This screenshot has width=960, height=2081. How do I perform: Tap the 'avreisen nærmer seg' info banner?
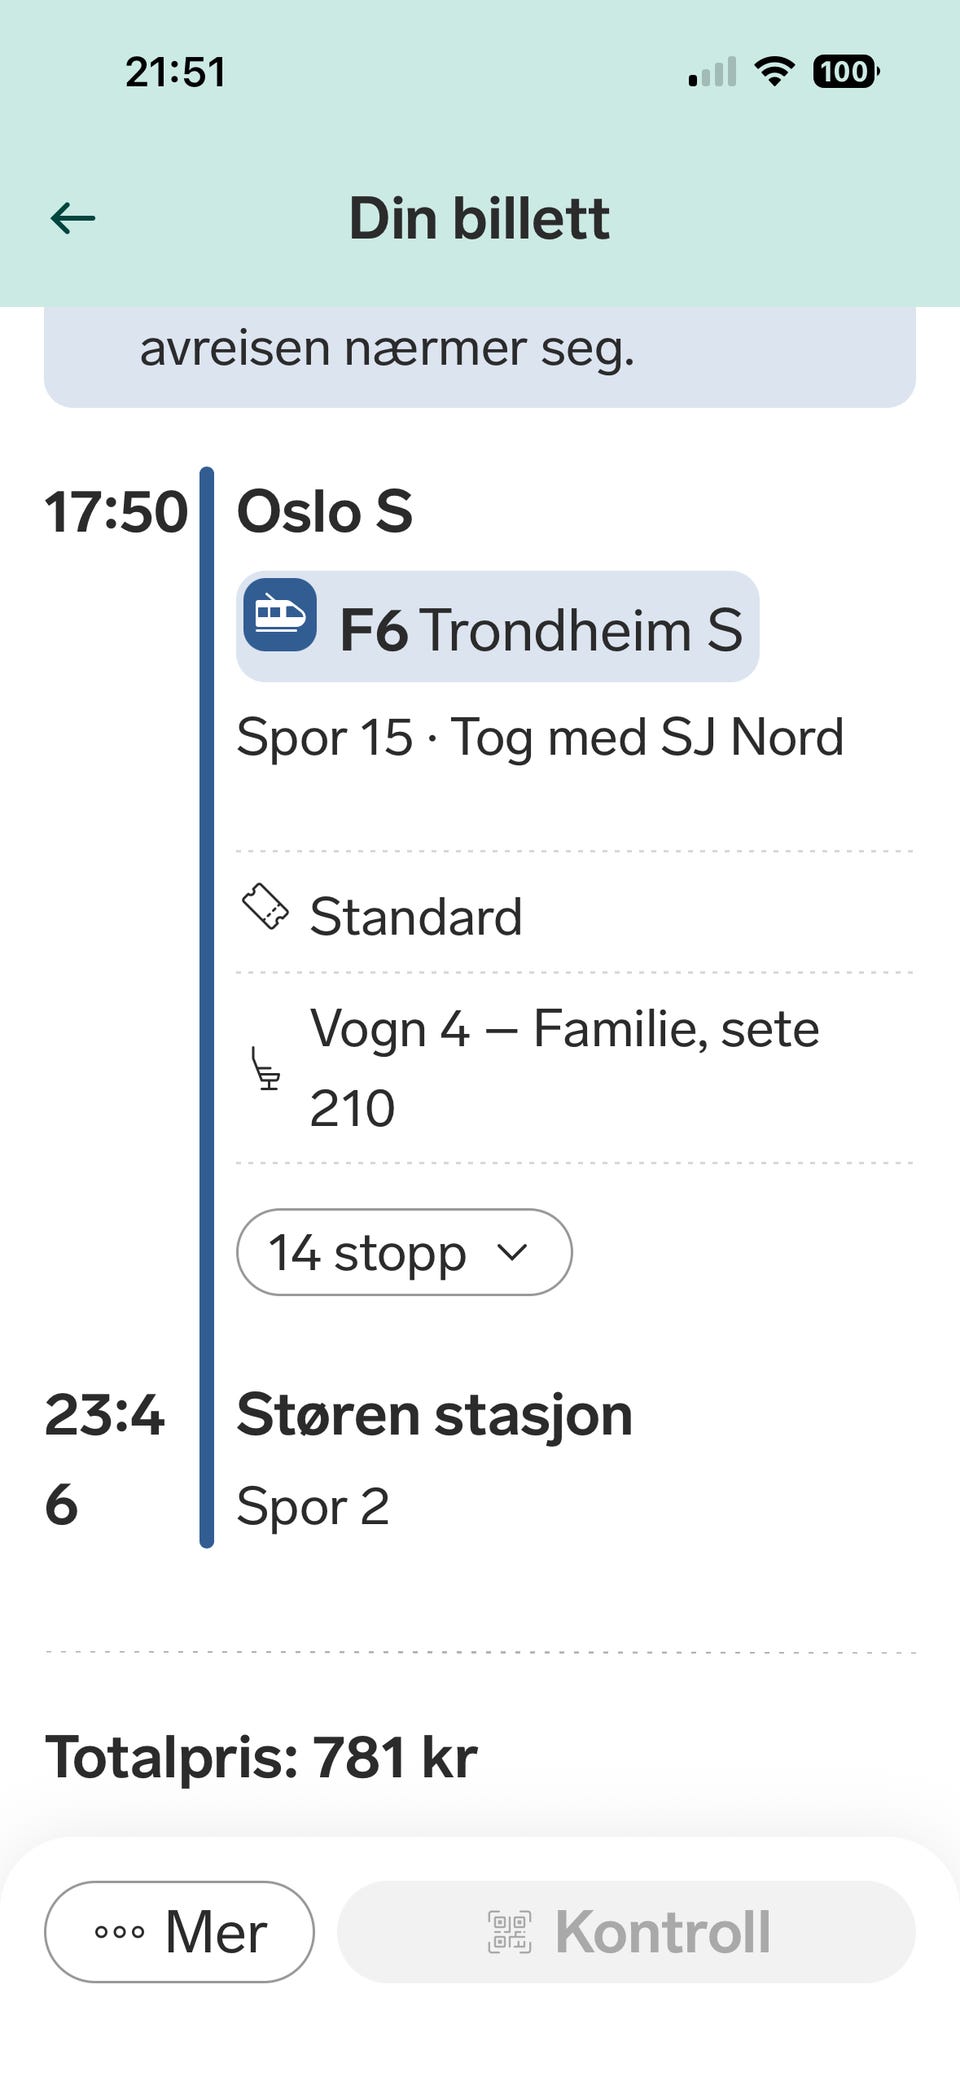tap(480, 355)
